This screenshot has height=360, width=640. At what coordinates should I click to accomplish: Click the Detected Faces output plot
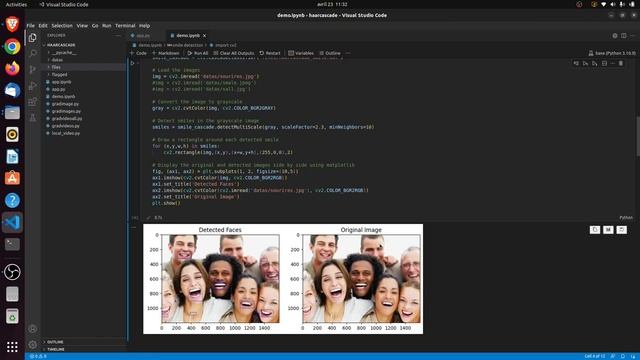[220, 278]
